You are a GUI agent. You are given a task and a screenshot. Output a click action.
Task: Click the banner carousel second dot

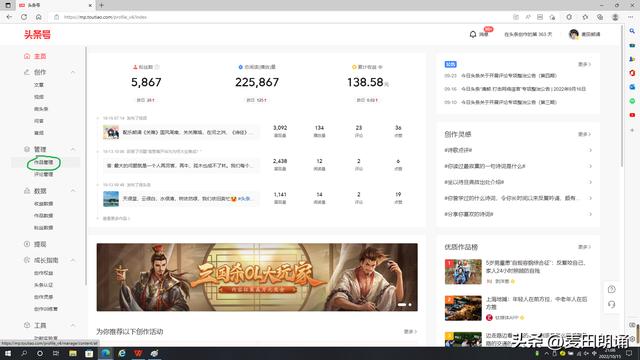(410, 304)
